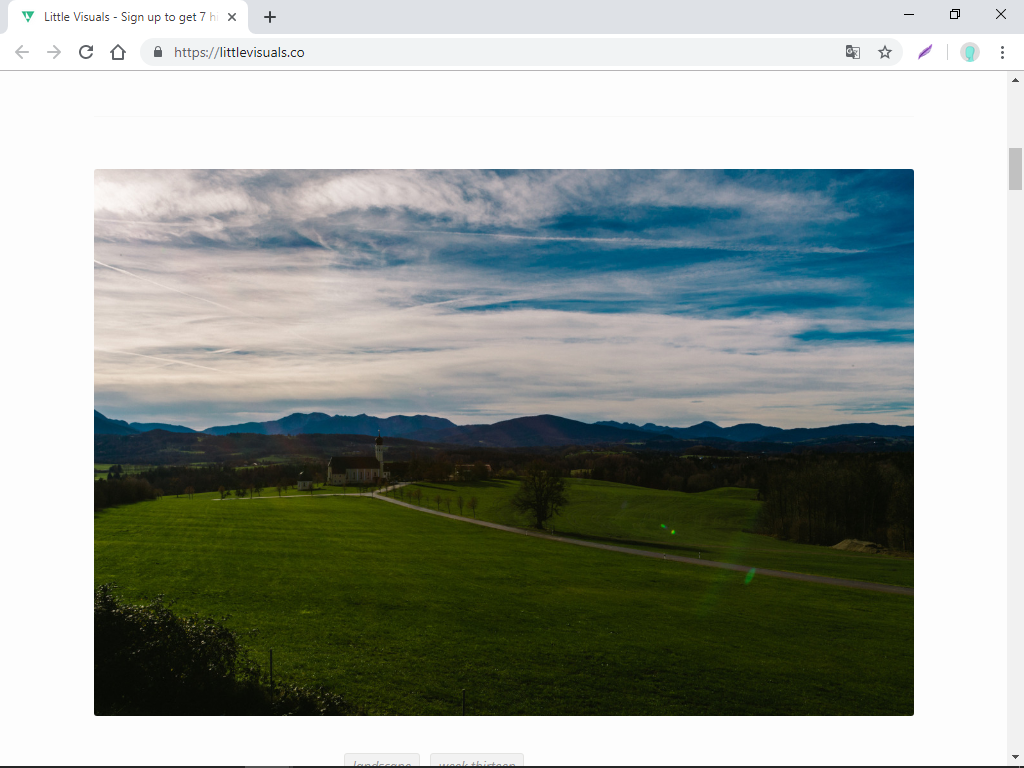1024x768 pixels.
Task: Go forward to the next page
Action: (x=54, y=52)
